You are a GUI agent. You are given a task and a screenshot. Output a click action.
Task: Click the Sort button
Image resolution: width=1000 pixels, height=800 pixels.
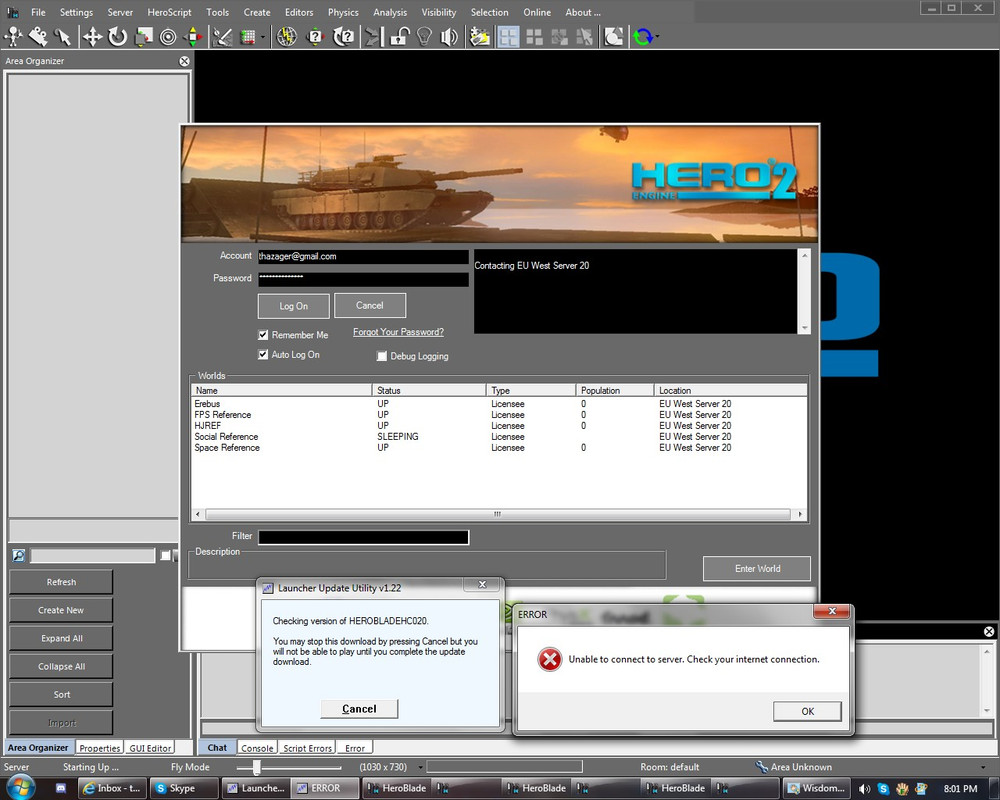coord(61,694)
